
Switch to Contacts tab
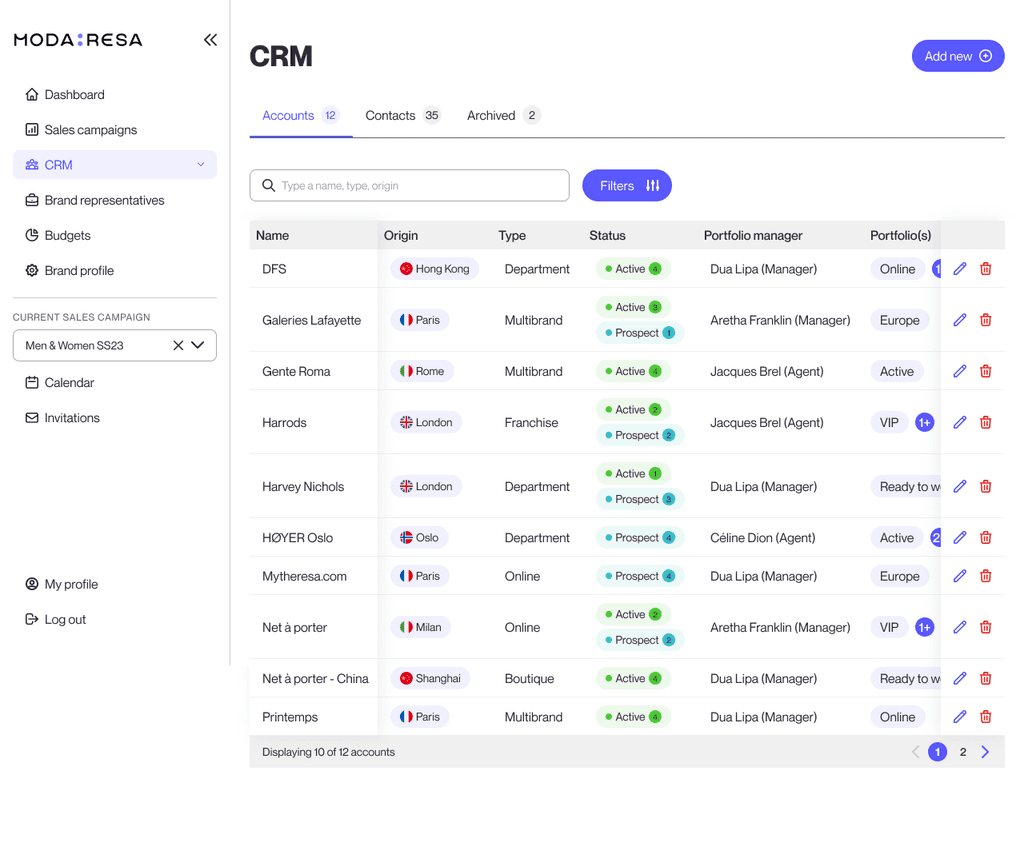point(402,116)
